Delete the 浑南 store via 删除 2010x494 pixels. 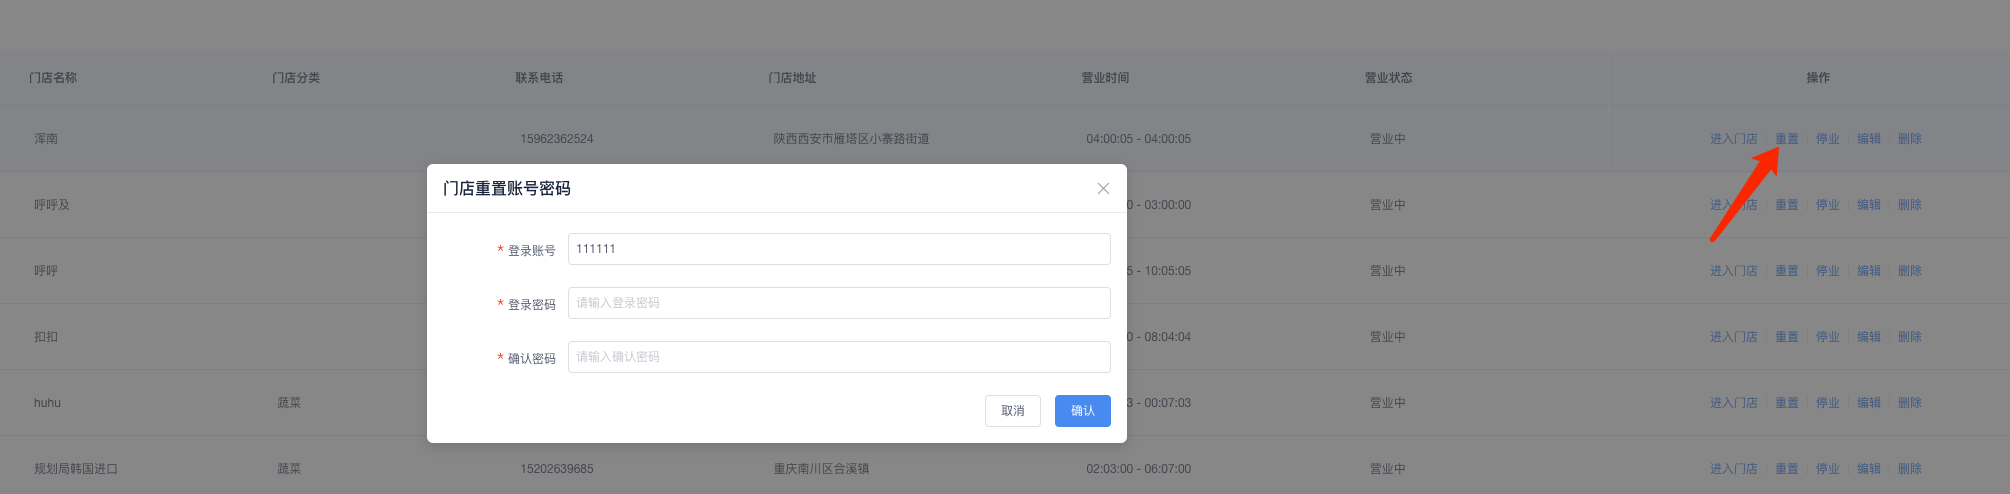coord(1909,139)
